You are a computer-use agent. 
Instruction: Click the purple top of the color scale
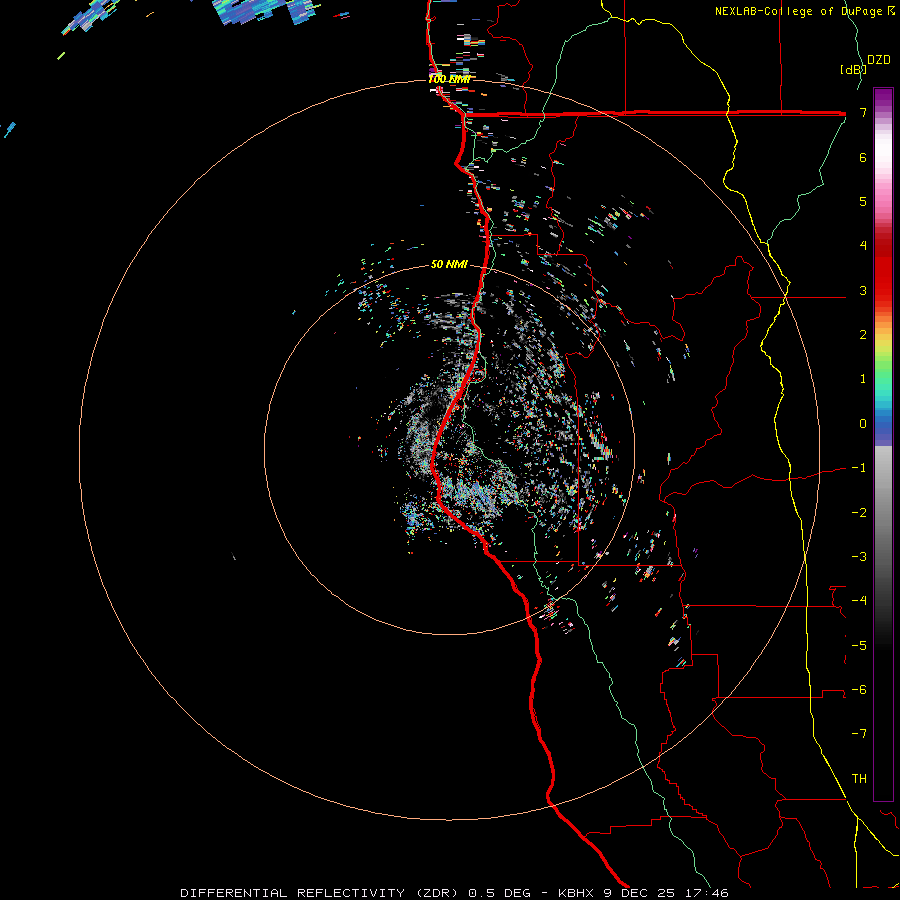[x=883, y=98]
